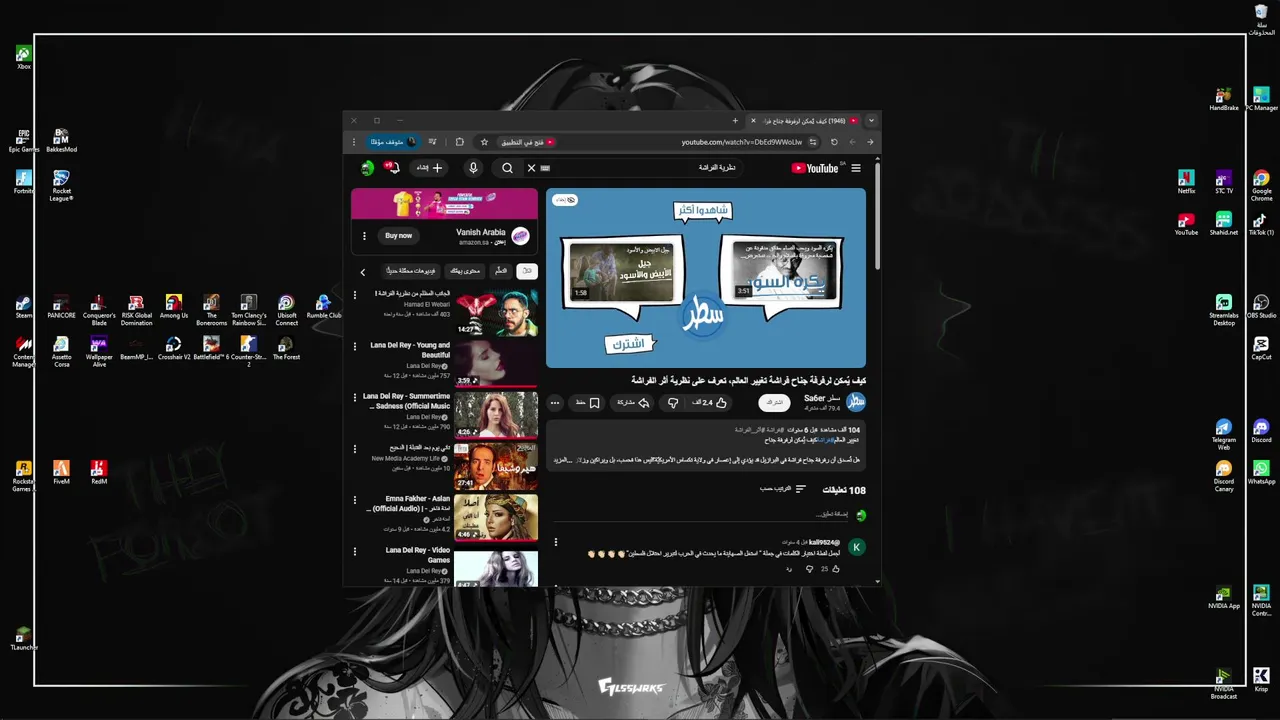Screen dimensions: 1280x720
Task: Open the Sa6er channel avatar
Action: (856, 402)
